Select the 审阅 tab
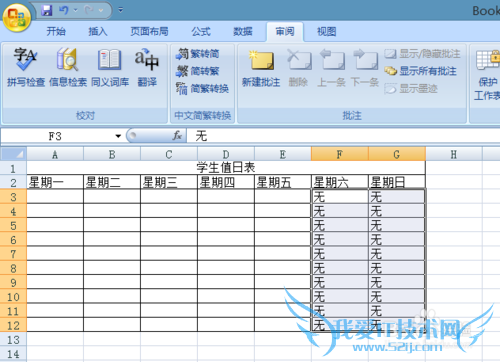This screenshot has height=362, width=500. (x=285, y=32)
